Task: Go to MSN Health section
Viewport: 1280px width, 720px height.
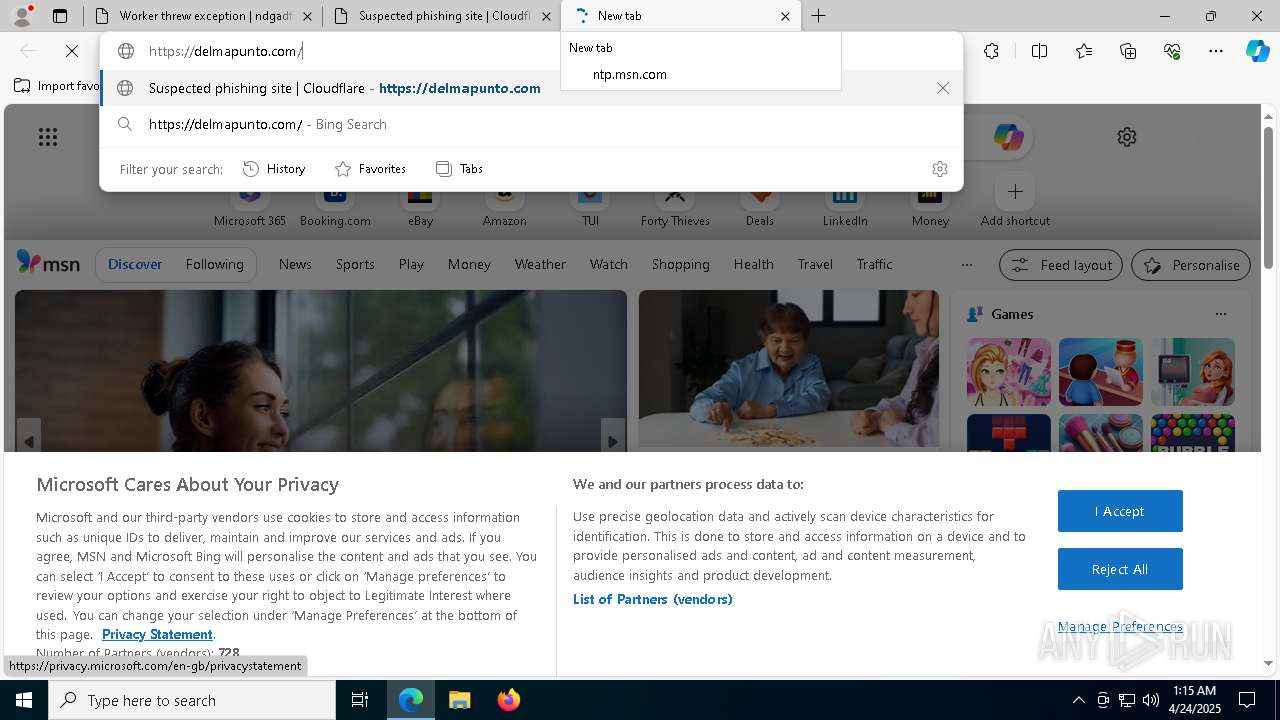Action: point(753,264)
